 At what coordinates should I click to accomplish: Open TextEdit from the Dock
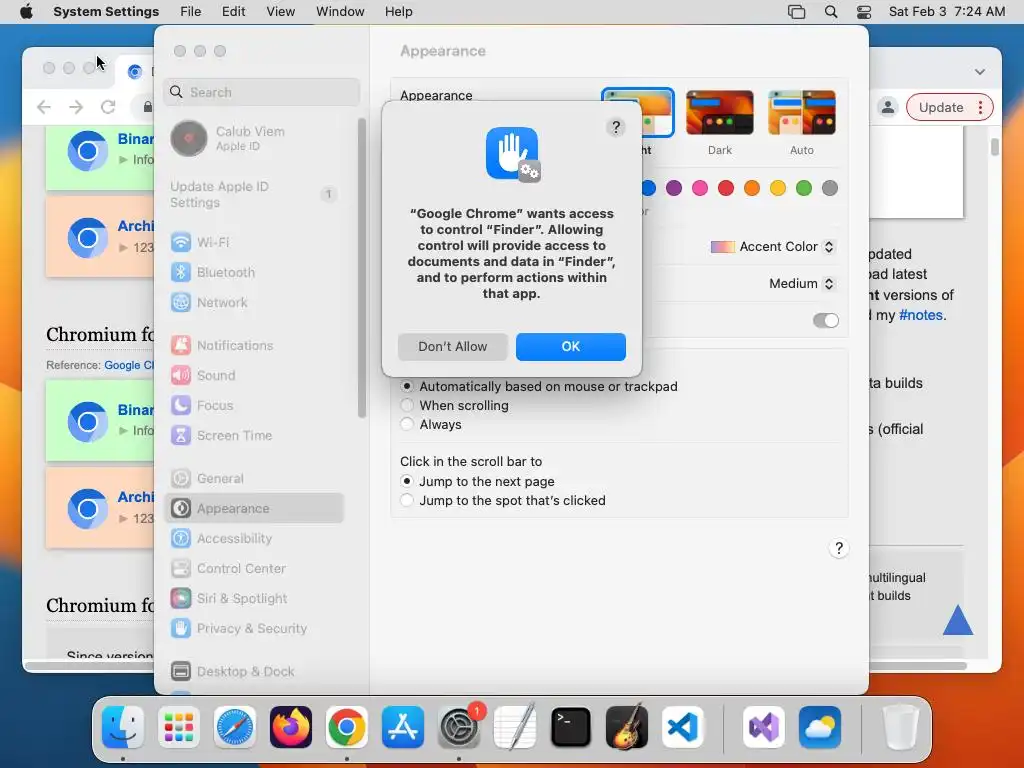click(x=515, y=727)
